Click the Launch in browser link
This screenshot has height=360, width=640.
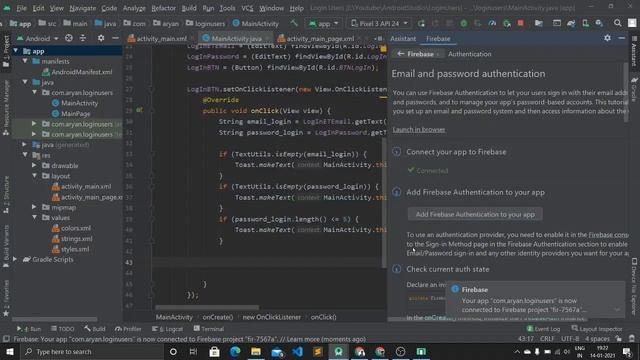pos(419,129)
